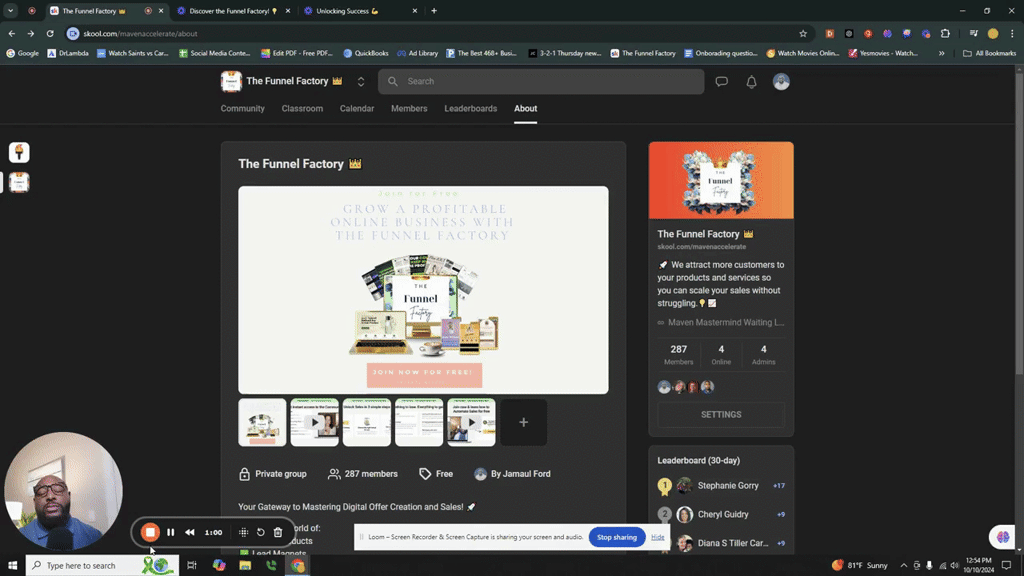
Task: Open Maven Mastermind Waiting L... link
Action: [721, 322]
